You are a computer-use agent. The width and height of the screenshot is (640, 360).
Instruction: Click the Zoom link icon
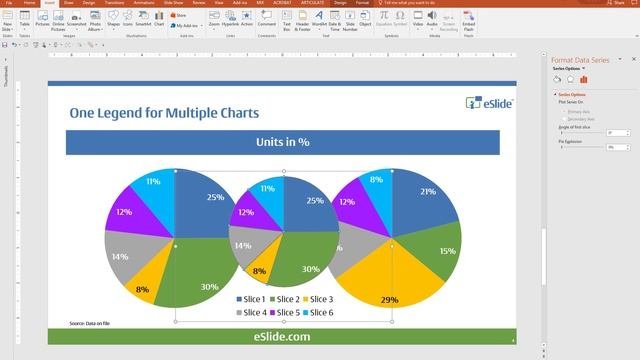click(214, 19)
